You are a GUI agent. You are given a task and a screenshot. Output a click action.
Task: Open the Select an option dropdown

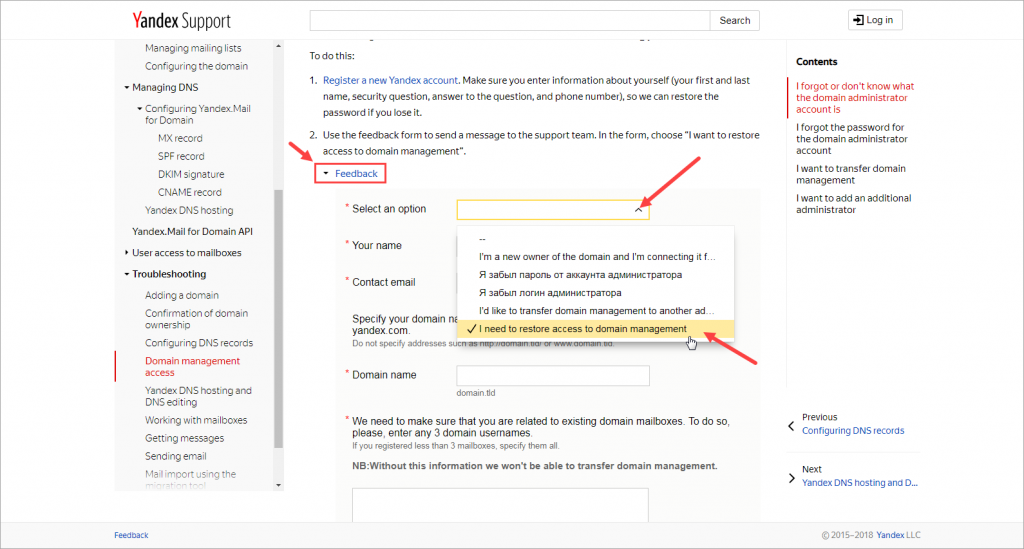(552, 210)
